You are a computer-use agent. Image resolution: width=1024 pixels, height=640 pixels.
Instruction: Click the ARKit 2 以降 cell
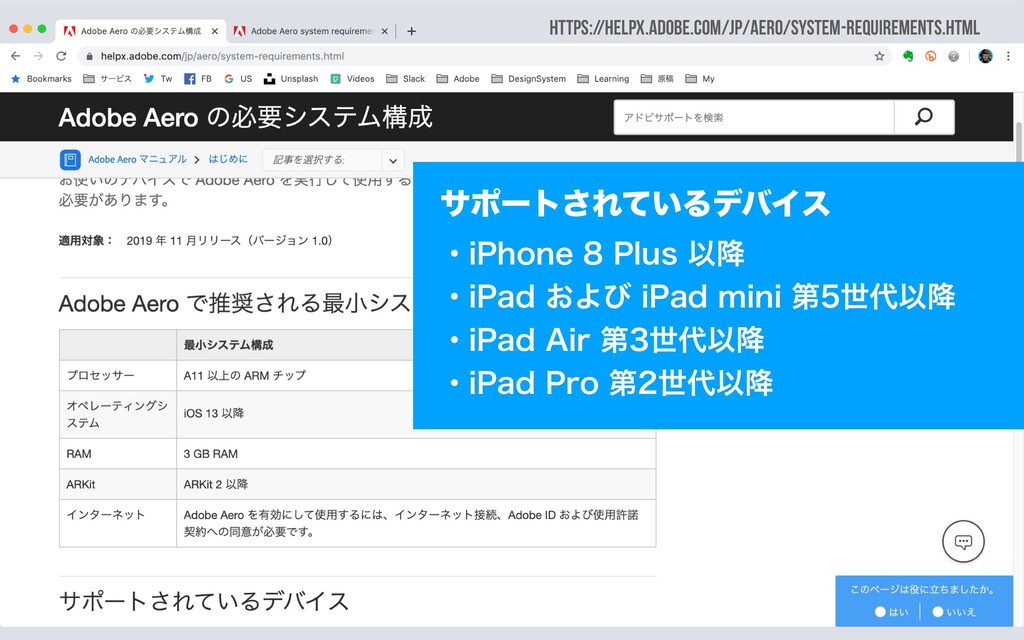click(416, 485)
